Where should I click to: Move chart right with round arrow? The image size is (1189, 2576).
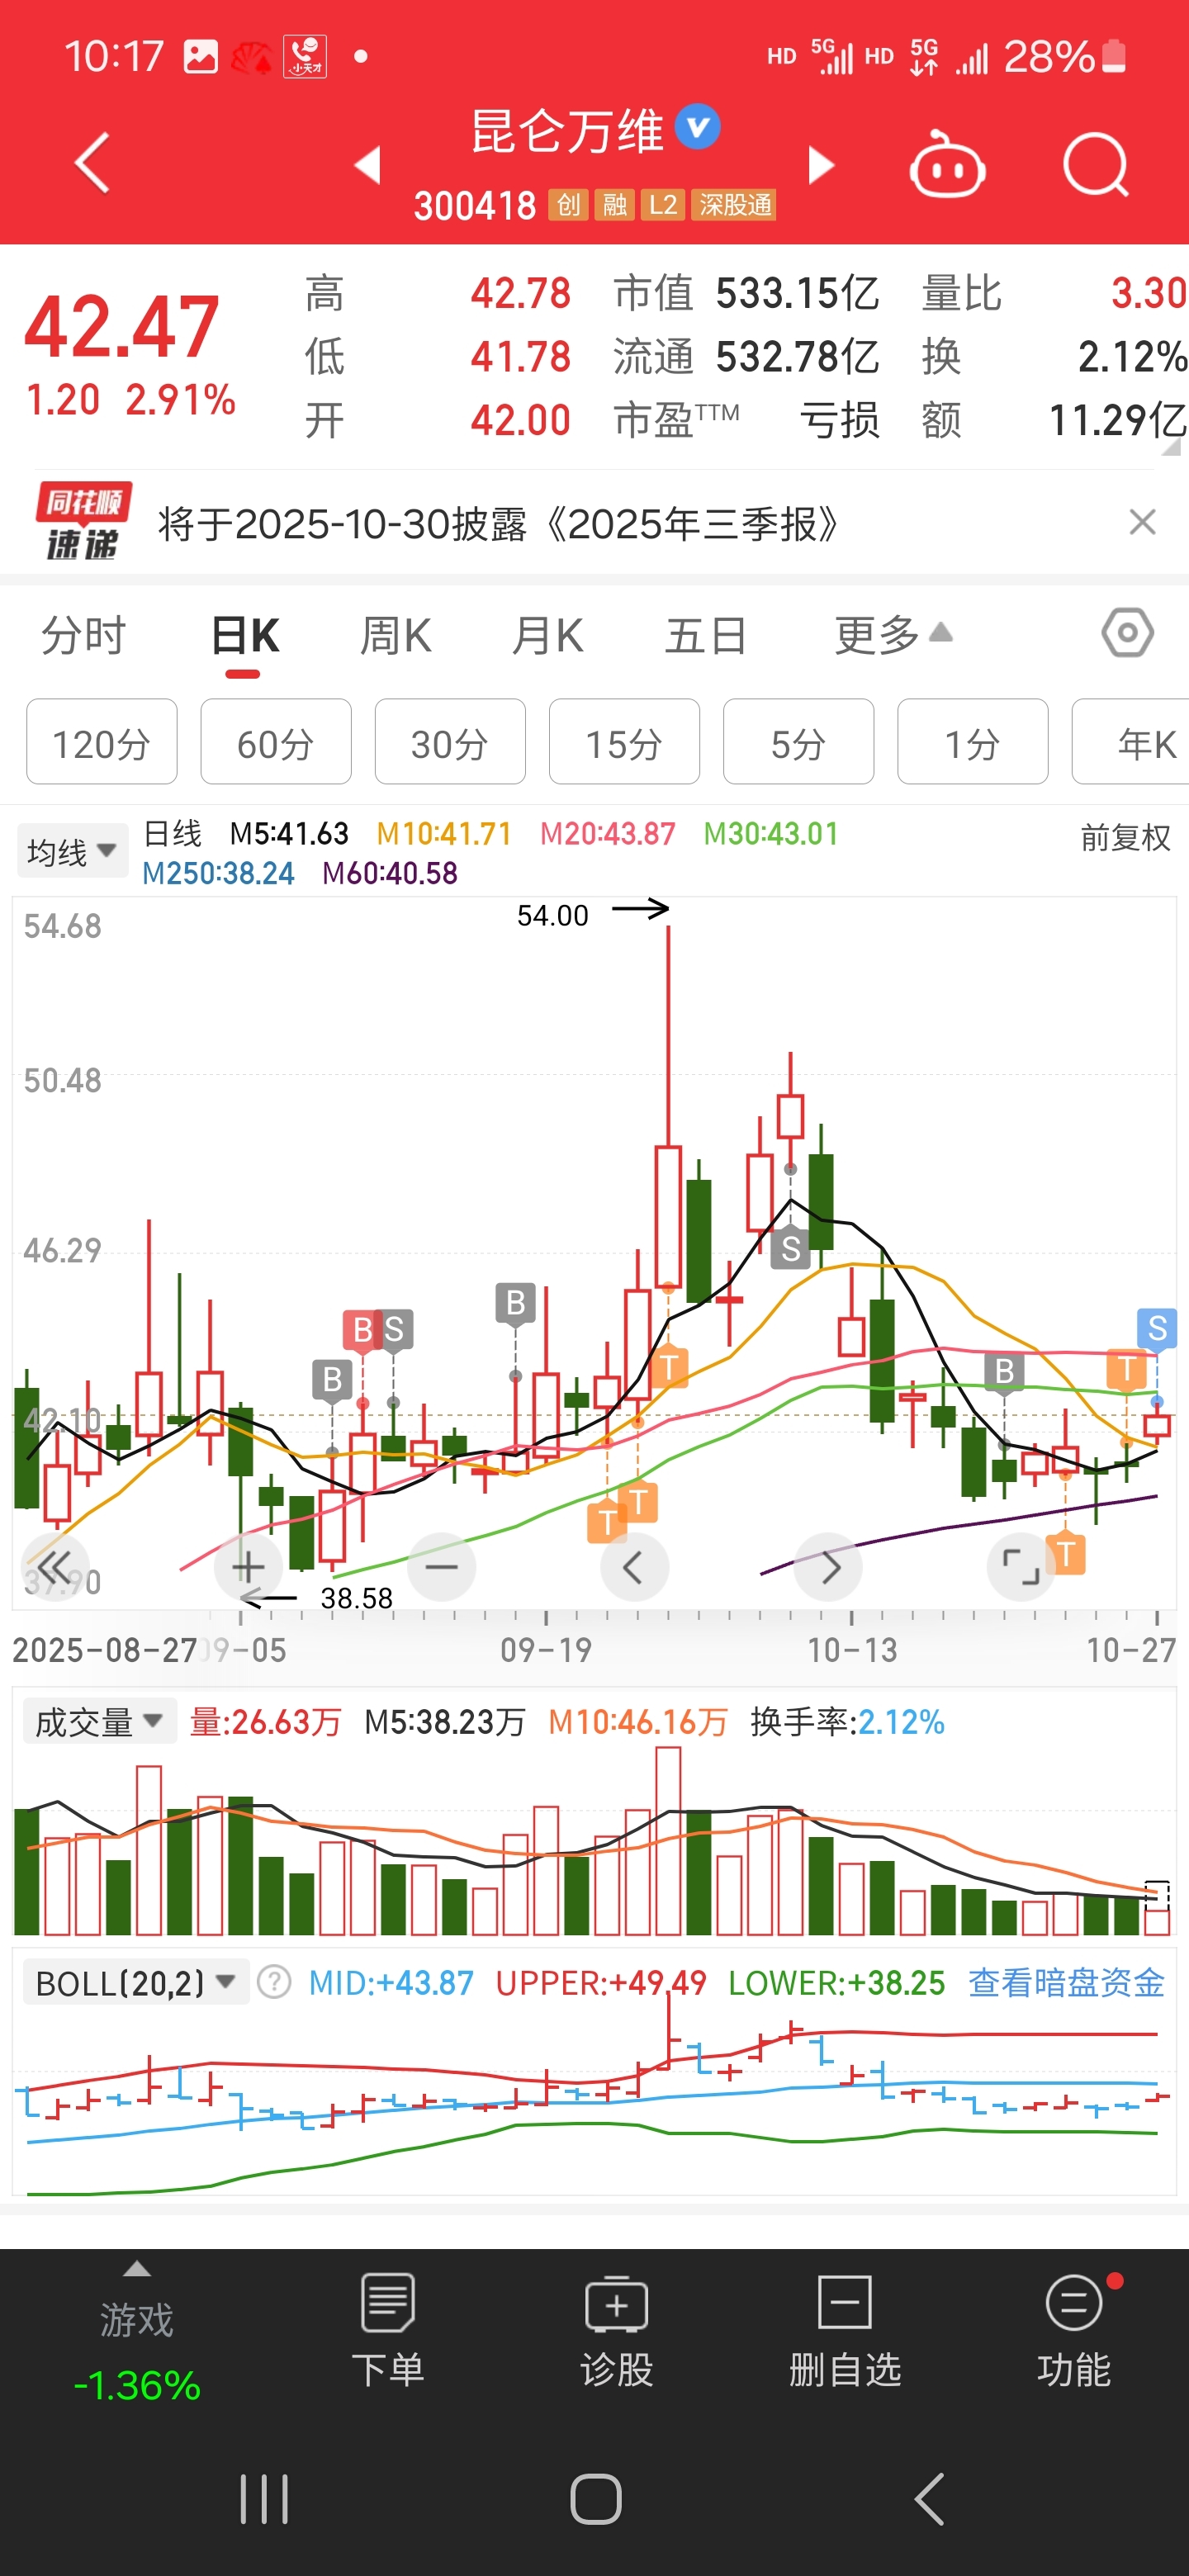(828, 1567)
